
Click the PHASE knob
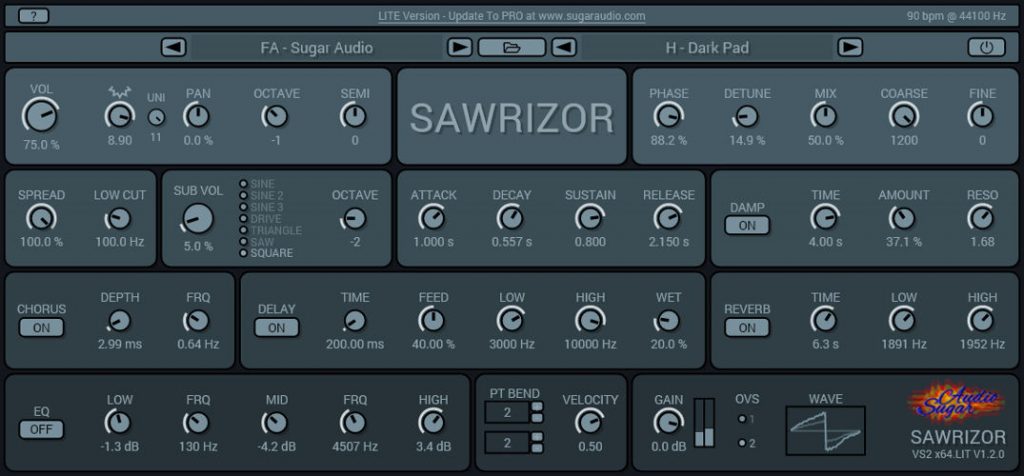pyautogui.click(x=668, y=116)
